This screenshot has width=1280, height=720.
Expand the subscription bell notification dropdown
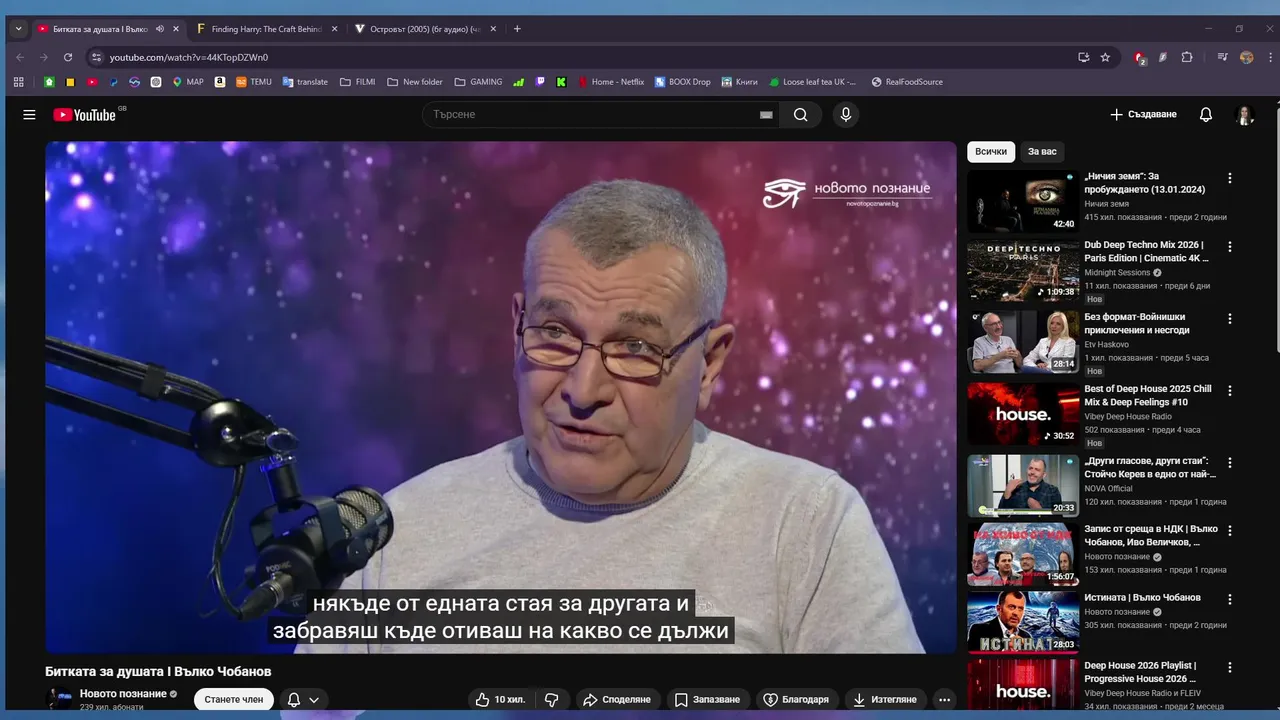(x=304, y=700)
